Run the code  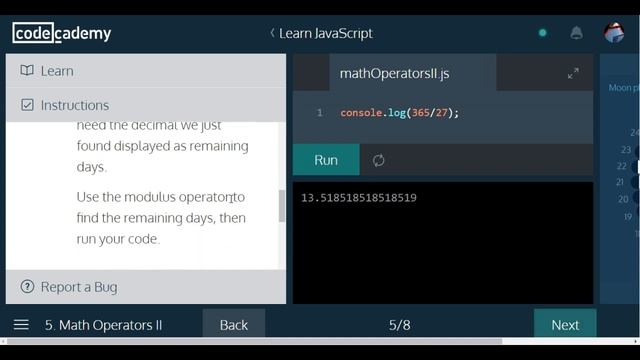point(326,160)
